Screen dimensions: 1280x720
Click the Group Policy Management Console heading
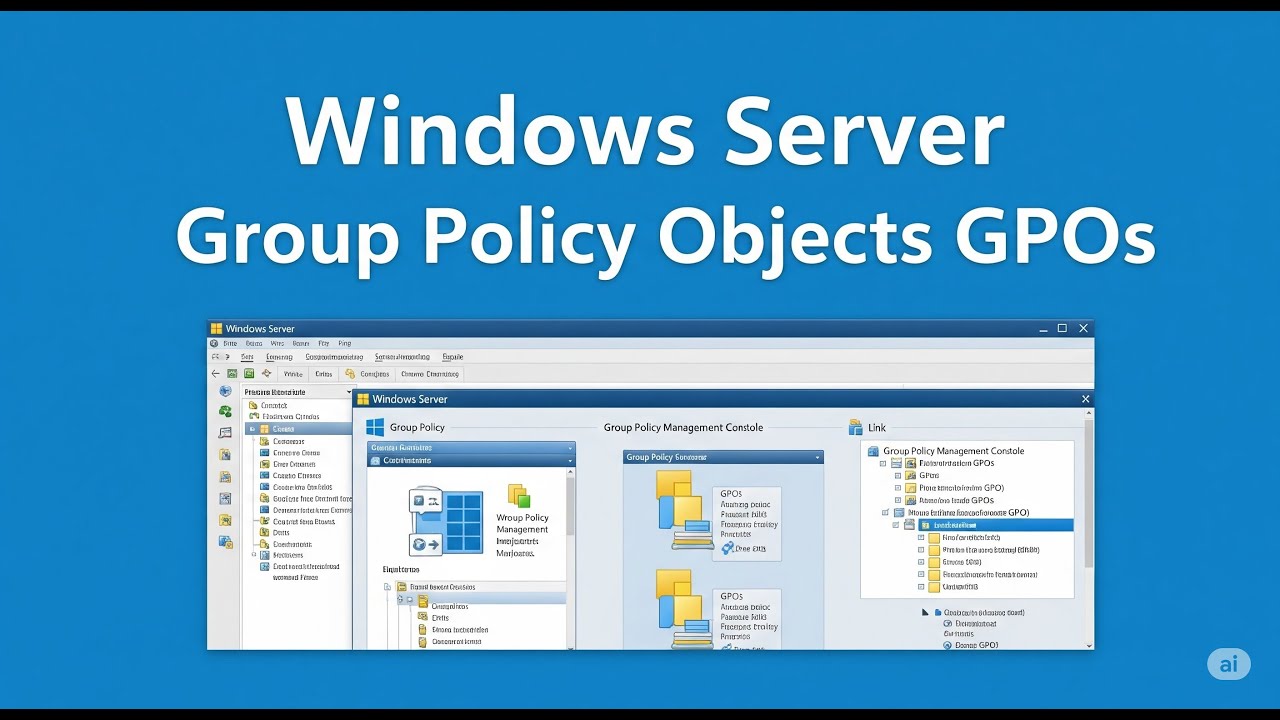coord(683,427)
